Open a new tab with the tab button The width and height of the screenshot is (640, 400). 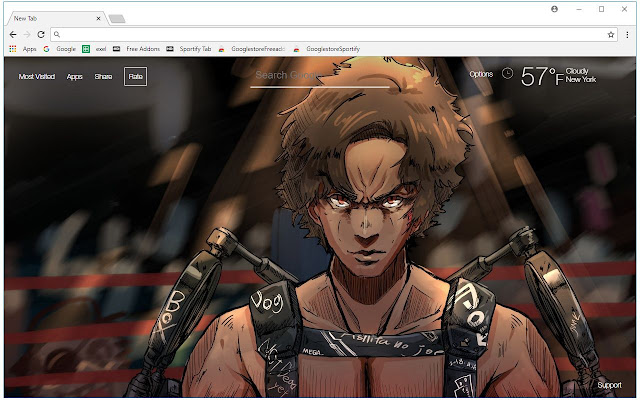117,19
